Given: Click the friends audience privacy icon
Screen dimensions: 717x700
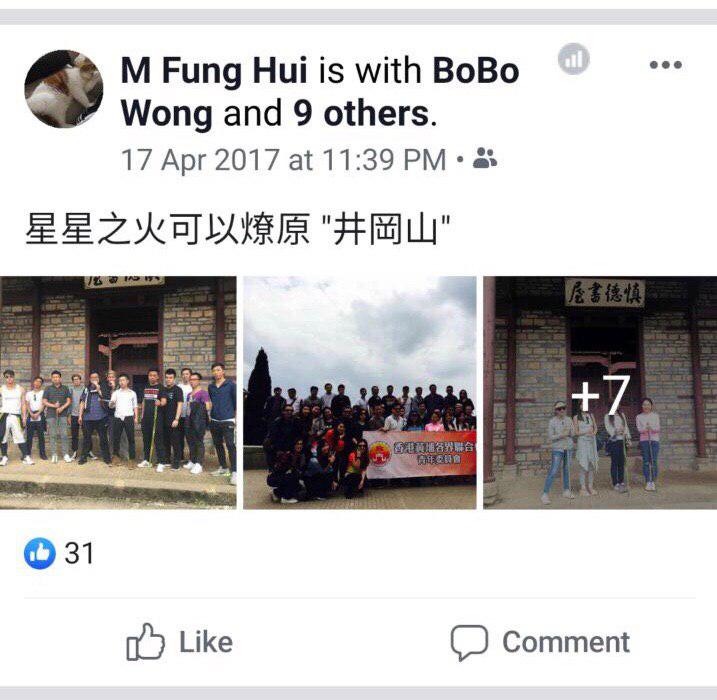Looking at the screenshot, I should [484, 158].
